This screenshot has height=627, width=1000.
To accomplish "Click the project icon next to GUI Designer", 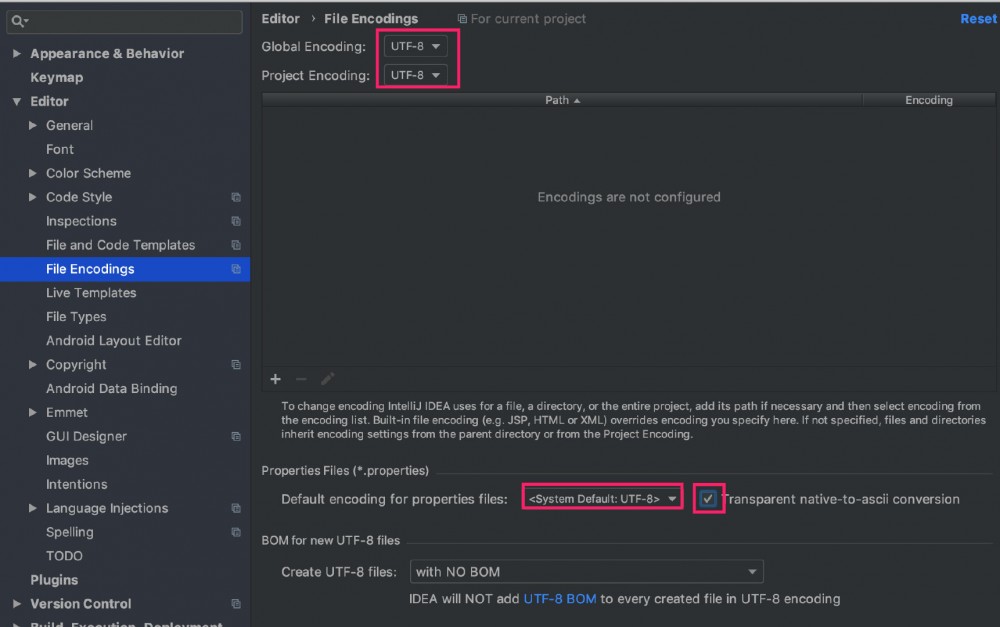I will (237, 436).
